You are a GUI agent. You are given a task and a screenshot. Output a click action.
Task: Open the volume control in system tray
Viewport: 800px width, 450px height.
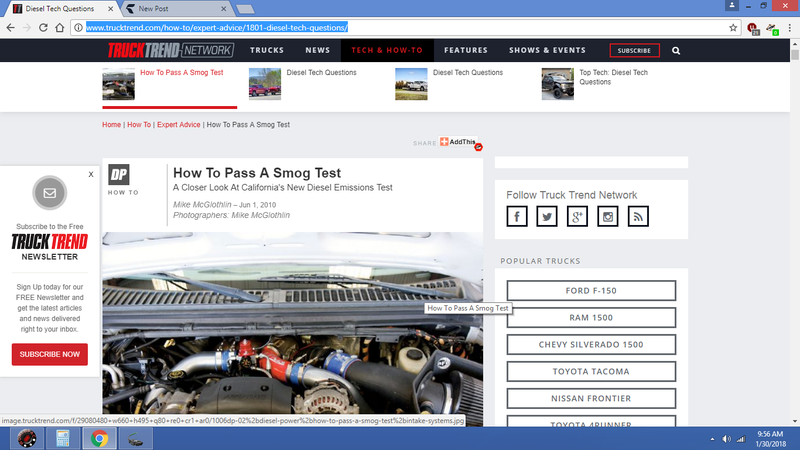tap(726, 439)
